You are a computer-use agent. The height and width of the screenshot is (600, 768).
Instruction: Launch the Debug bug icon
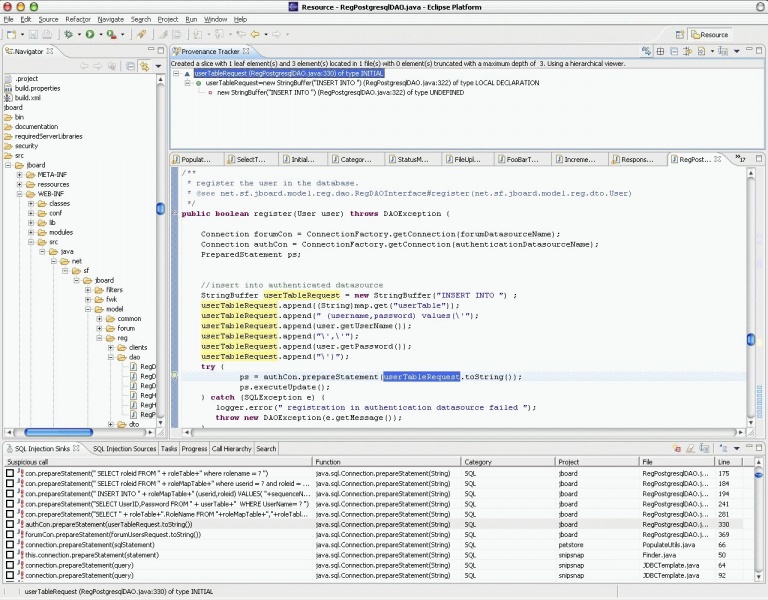tap(69, 34)
